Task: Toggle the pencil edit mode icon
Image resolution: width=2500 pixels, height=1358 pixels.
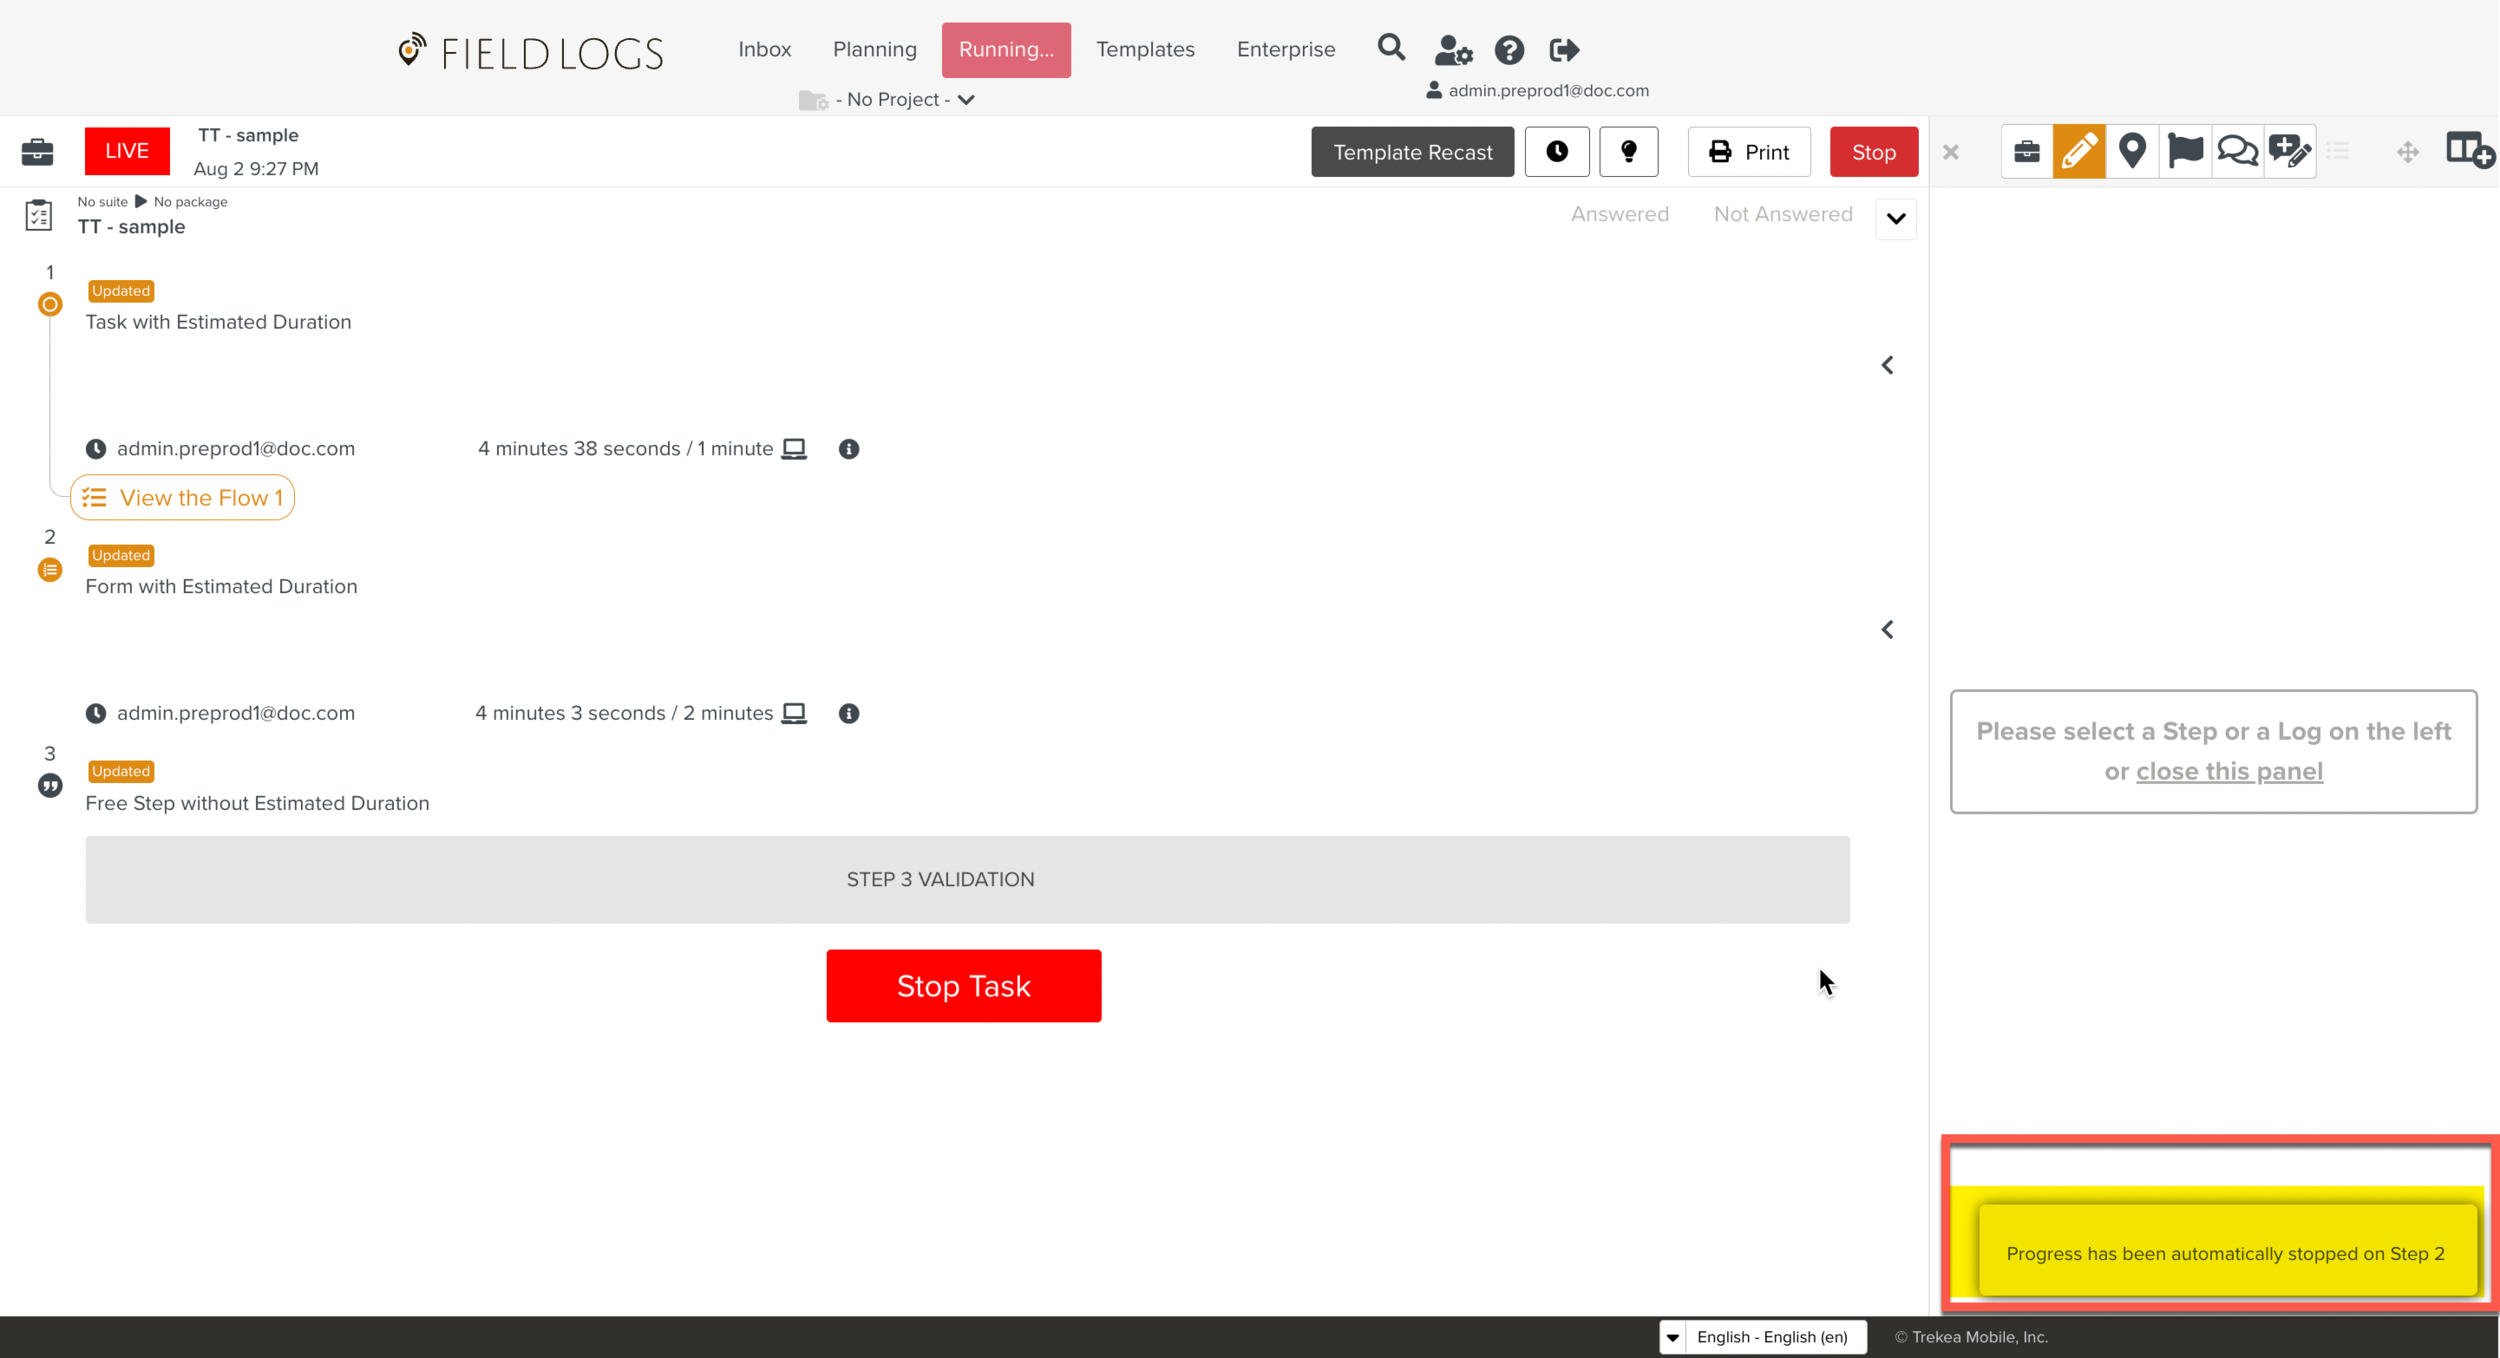Action: tap(2079, 151)
